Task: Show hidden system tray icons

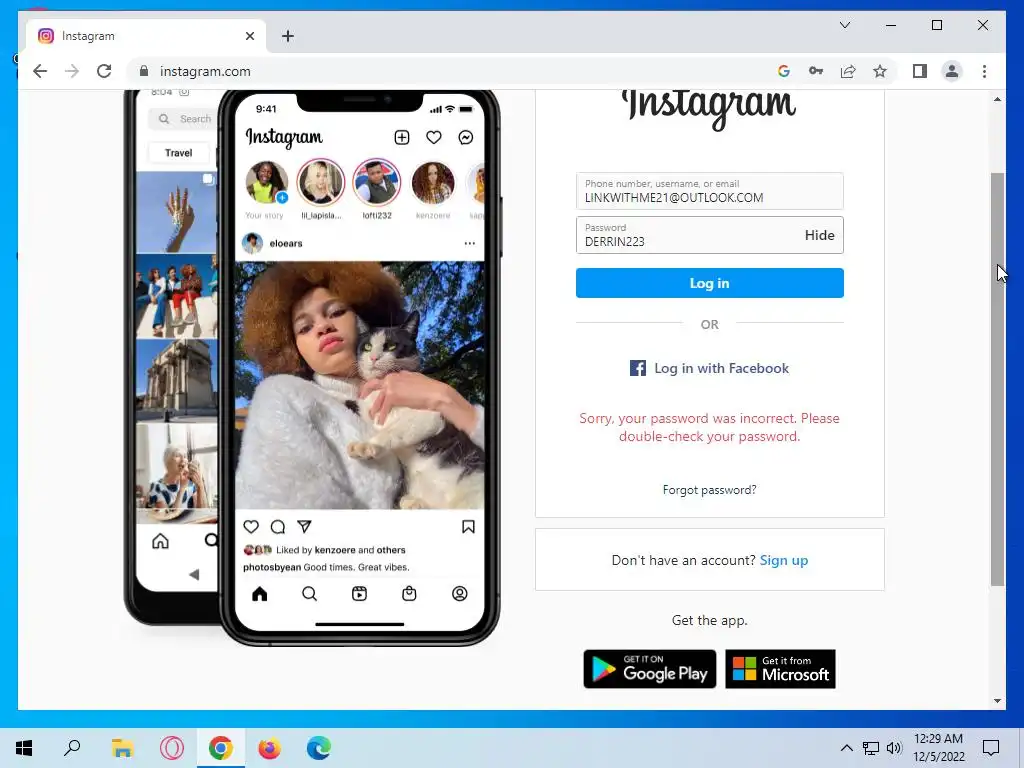Action: click(846, 748)
